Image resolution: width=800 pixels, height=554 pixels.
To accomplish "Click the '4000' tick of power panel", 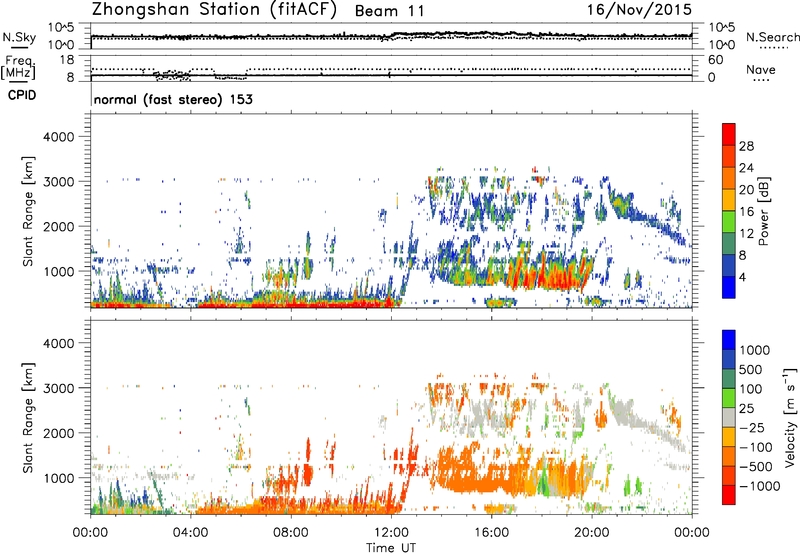I will coord(58,137).
